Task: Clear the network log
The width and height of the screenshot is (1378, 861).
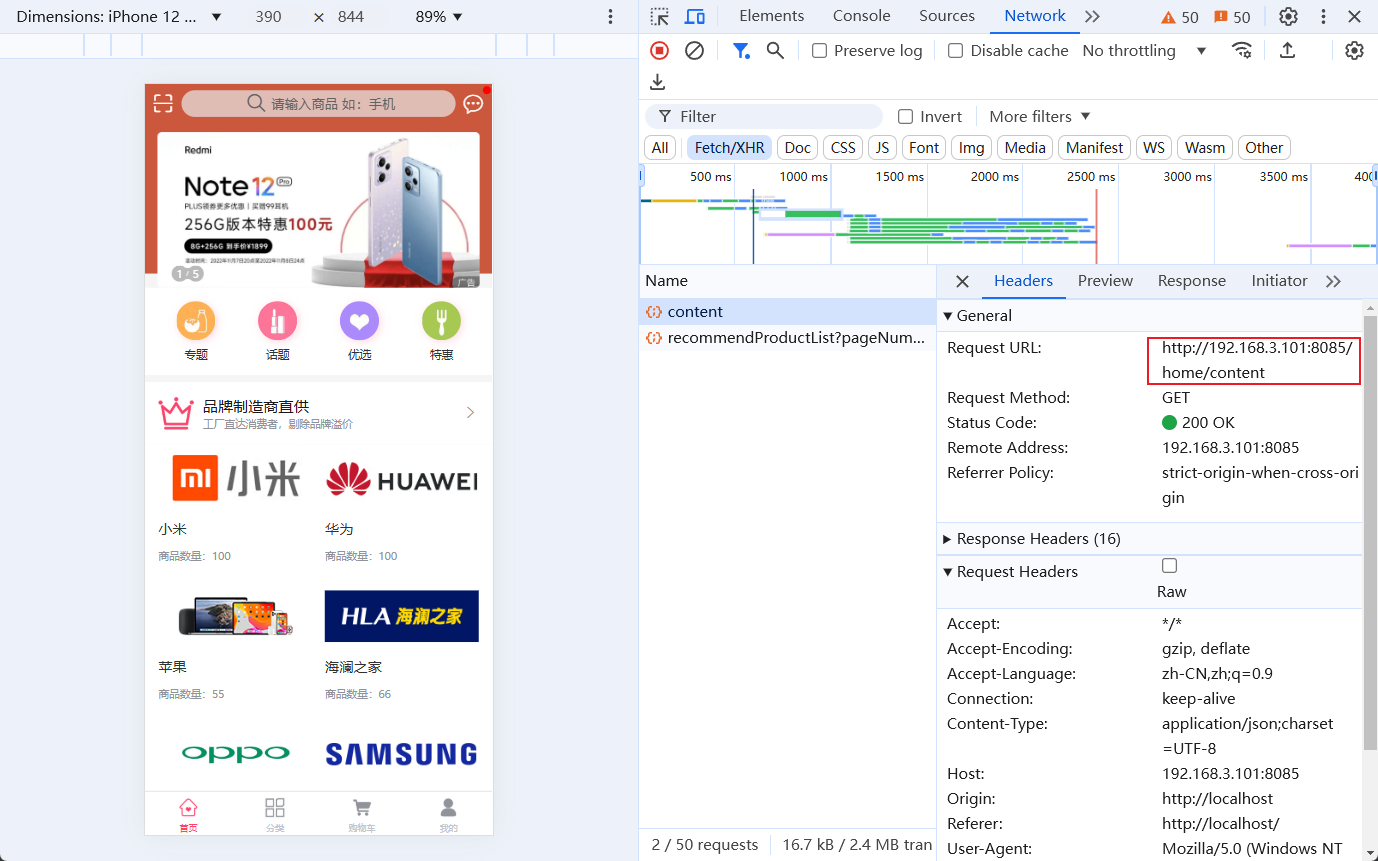Action: [x=694, y=50]
